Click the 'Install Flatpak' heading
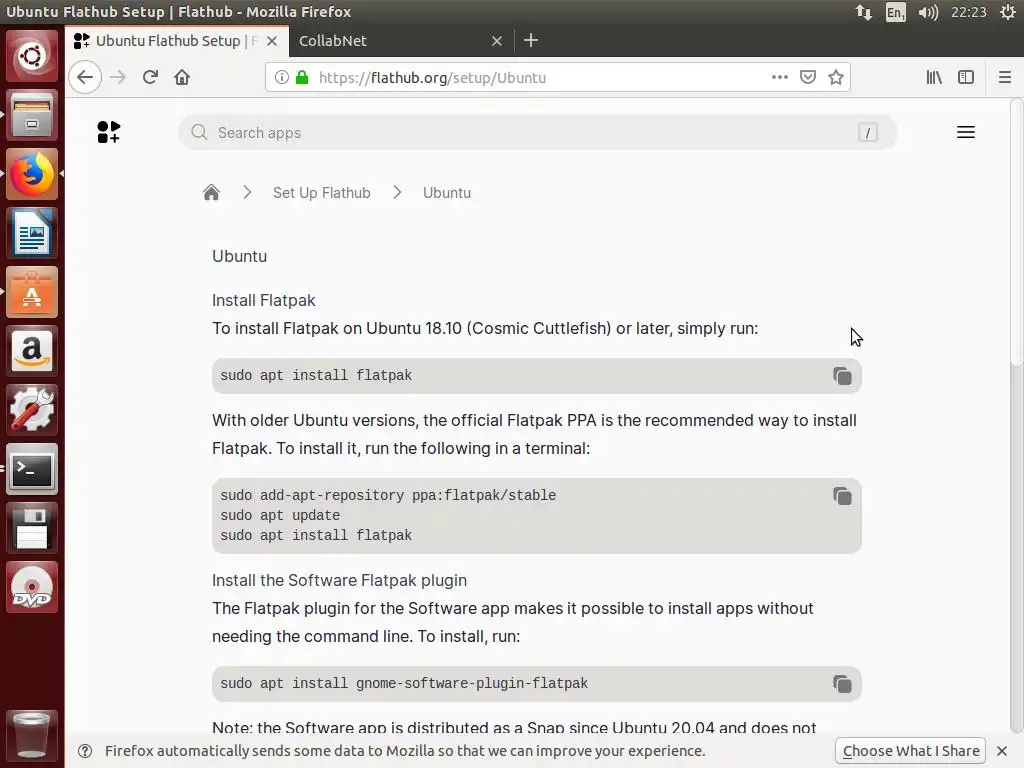The width and height of the screenshot is (1024, 768). tap(263, 300)
